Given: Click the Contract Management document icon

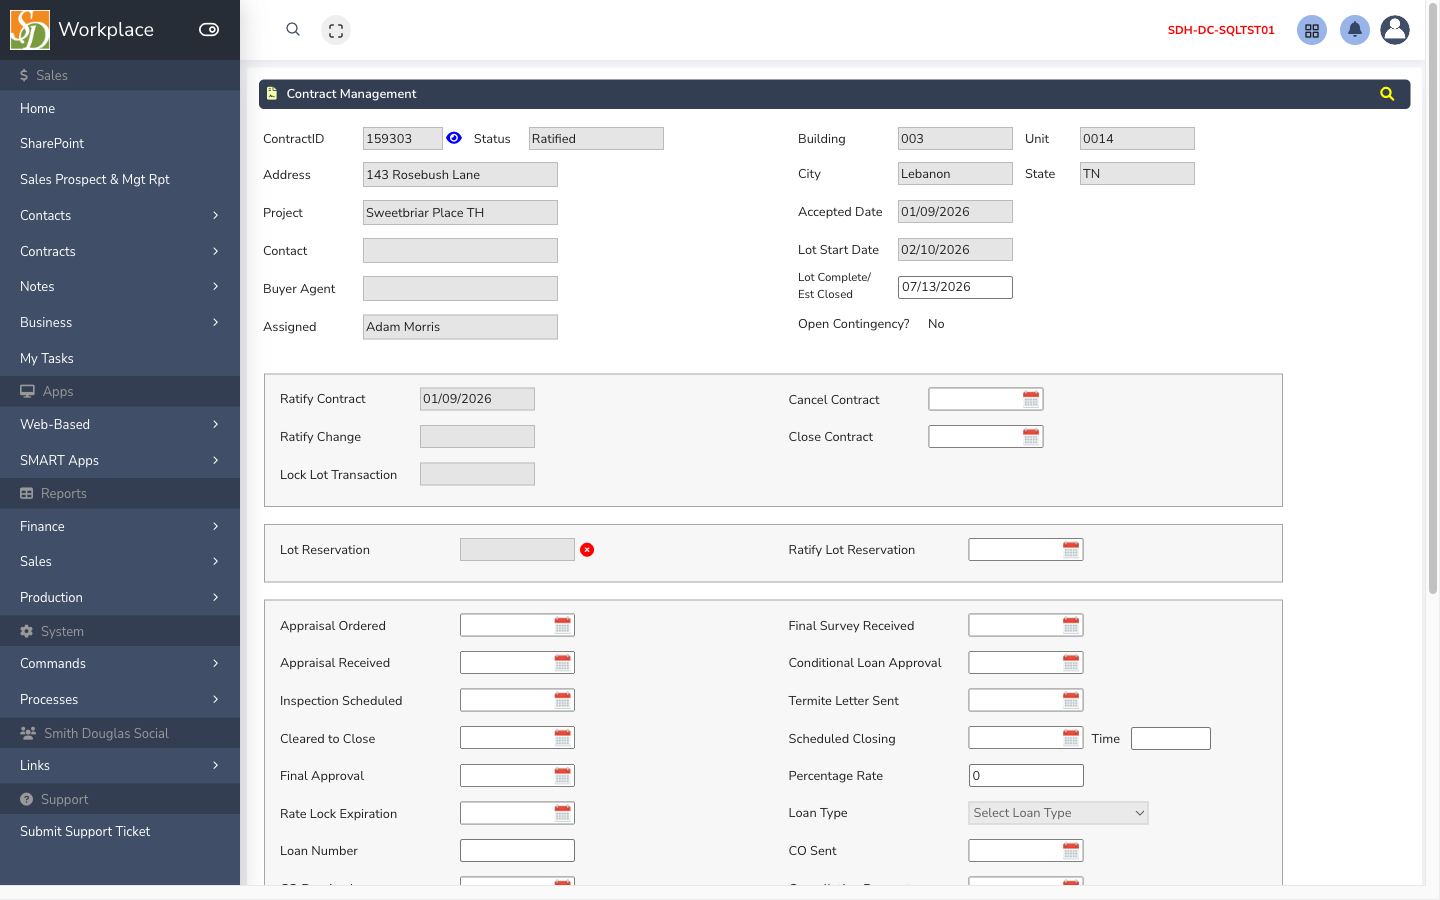Looking at the screenshot, I should click(x=272, y=94).
